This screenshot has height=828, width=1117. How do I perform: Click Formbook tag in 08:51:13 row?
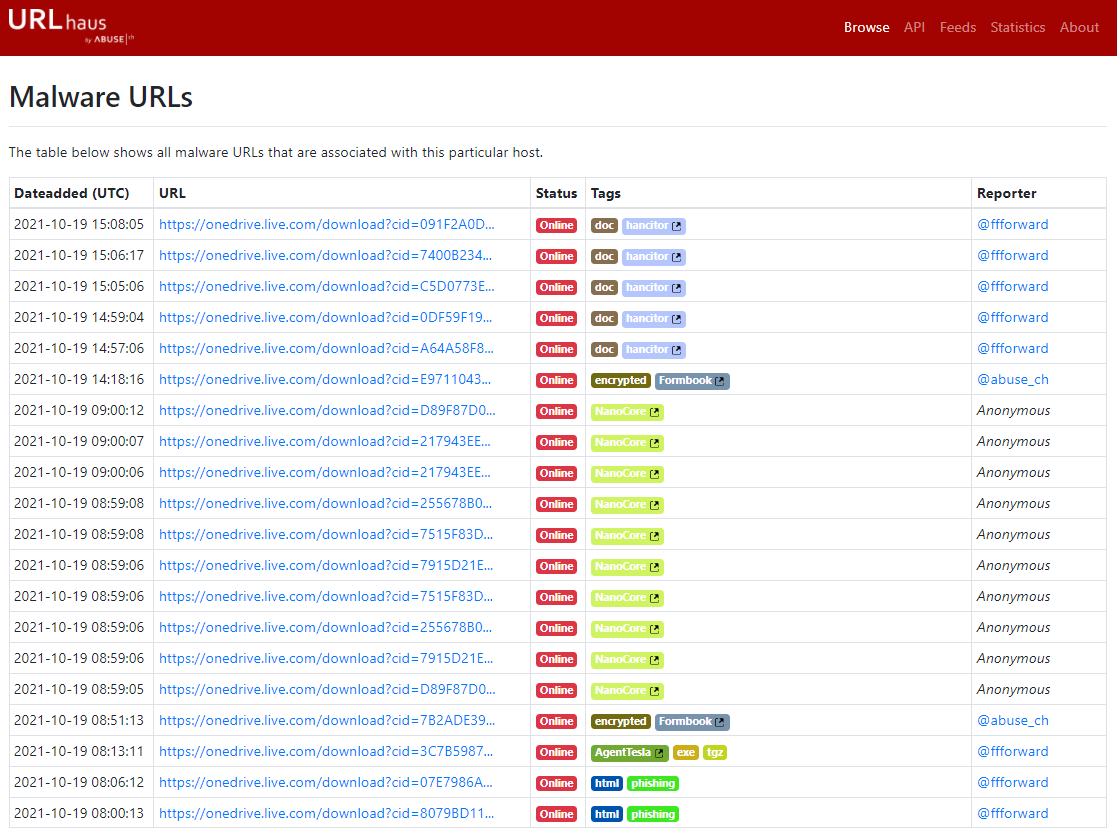[x=692, y=722]
